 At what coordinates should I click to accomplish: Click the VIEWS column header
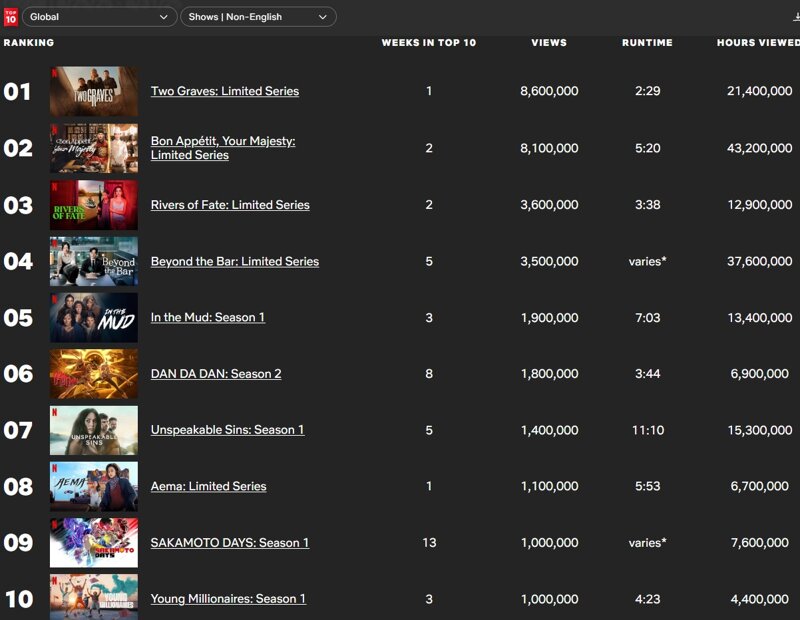click(x=549, y=42)
